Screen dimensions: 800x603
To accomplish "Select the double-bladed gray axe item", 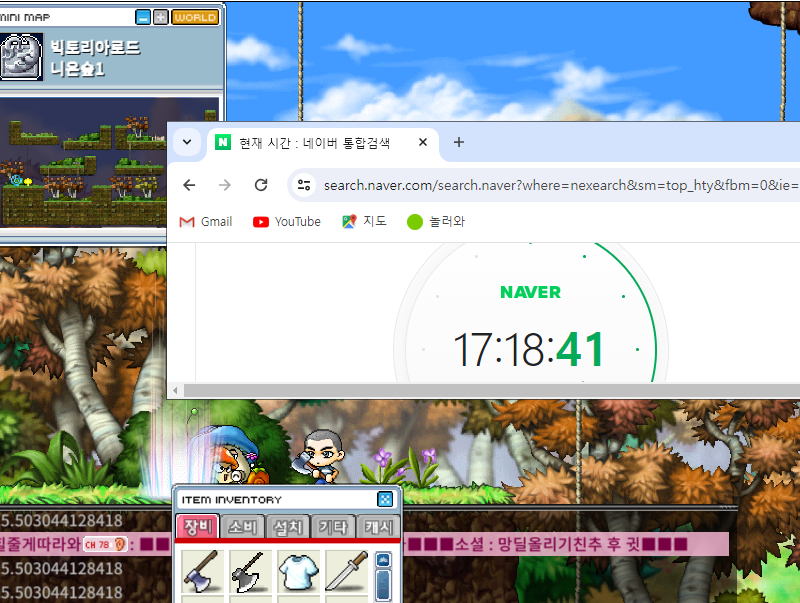I will 249,570.
